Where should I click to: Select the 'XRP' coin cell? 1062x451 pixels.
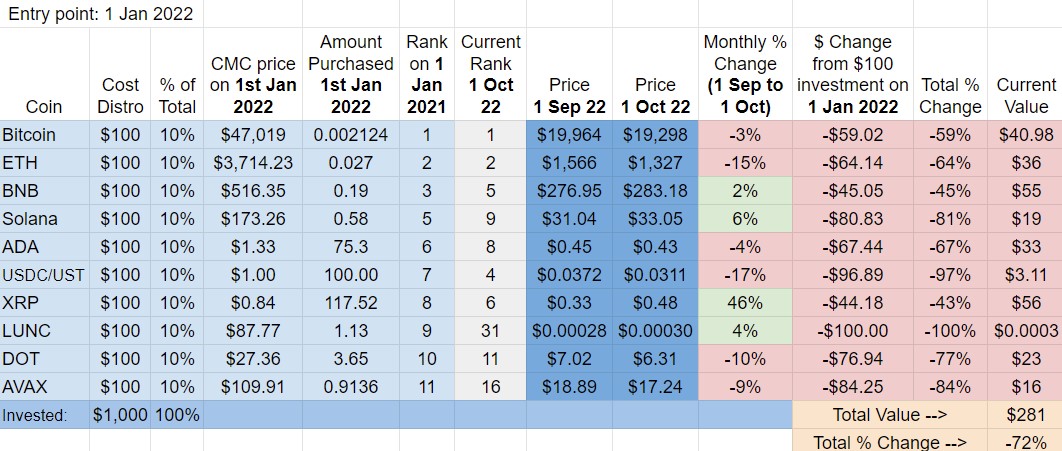(45, 303)
